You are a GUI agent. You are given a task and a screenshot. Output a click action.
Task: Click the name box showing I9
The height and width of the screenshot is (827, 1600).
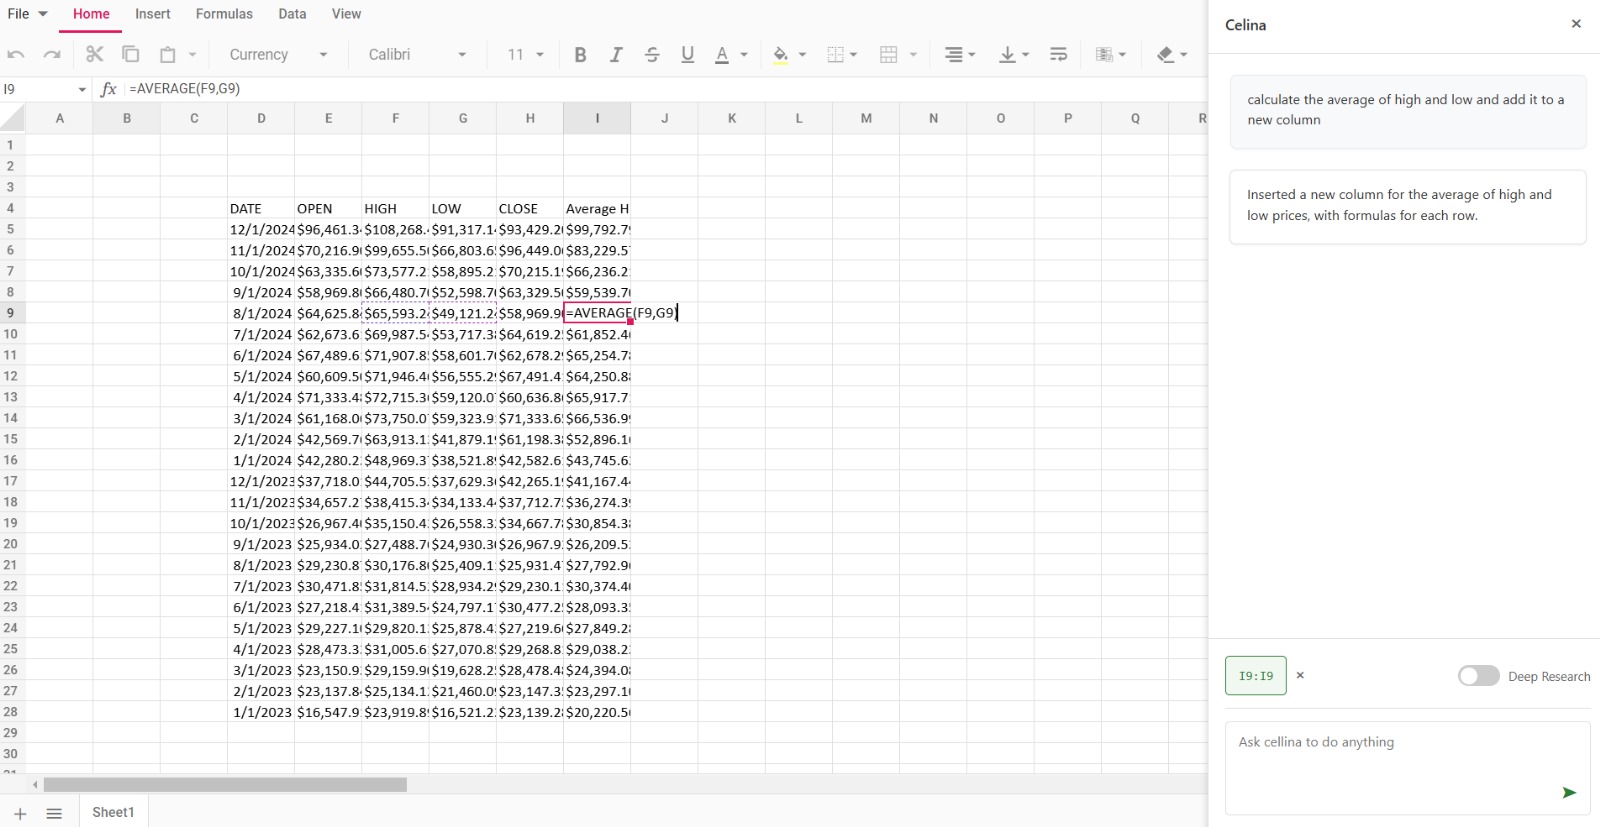pos(36,89)
